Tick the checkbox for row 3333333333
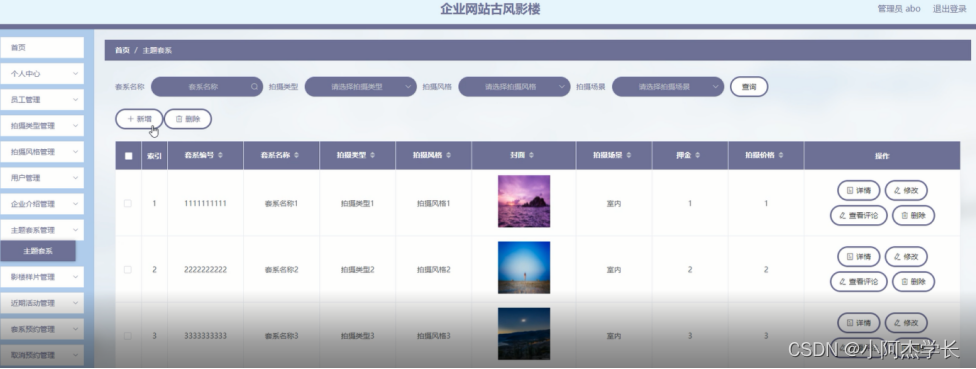976x369 pixels. pos(128,335)
